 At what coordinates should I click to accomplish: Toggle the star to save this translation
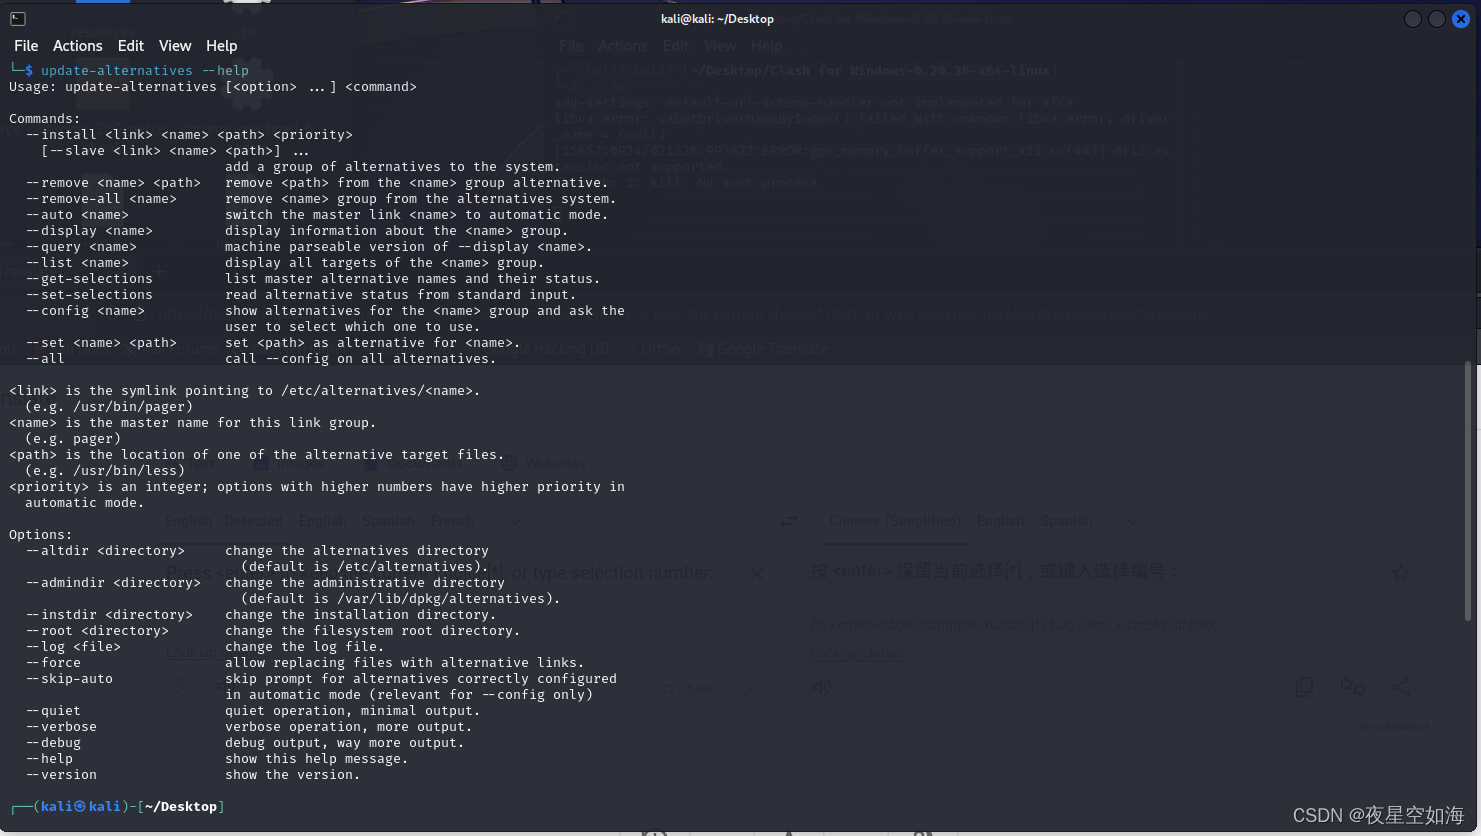pos(1401,573)
